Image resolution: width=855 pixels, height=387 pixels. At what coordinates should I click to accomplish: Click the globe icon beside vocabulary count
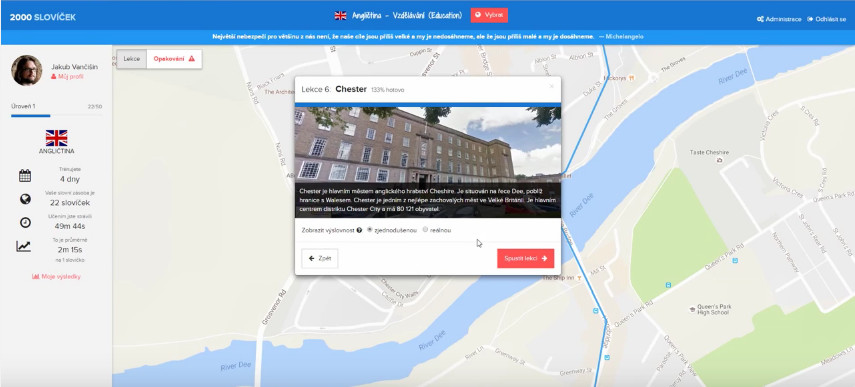pos(25,199)
